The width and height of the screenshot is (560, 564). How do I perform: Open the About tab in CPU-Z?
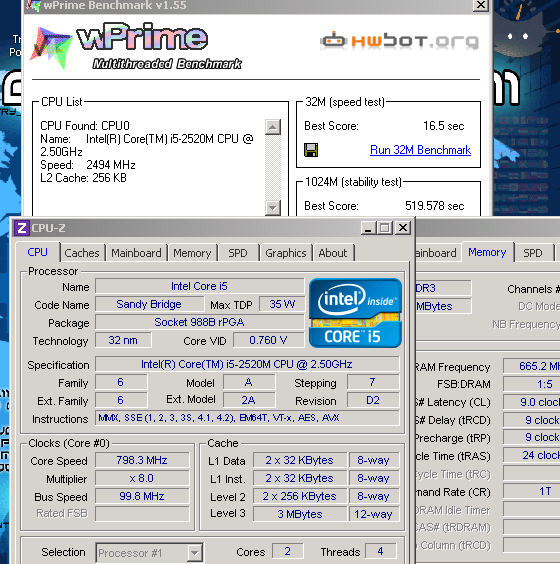pyautogui.click(x=333, y=253)
